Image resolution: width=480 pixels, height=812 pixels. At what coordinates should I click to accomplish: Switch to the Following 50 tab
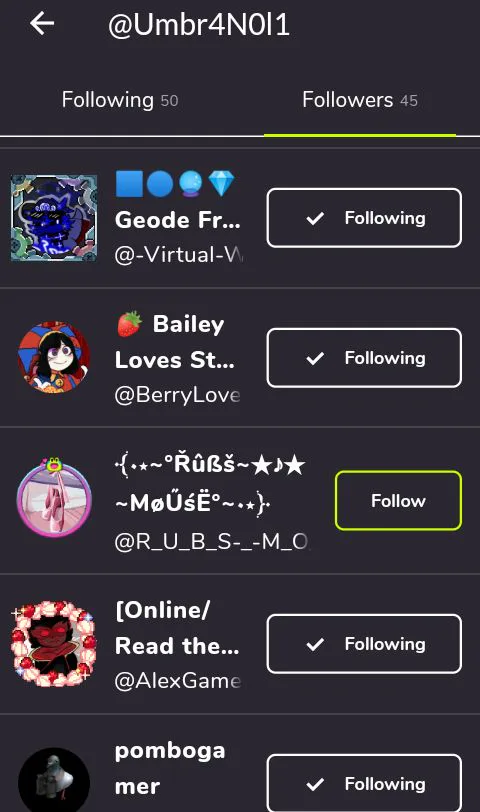[x=120, y=100]
